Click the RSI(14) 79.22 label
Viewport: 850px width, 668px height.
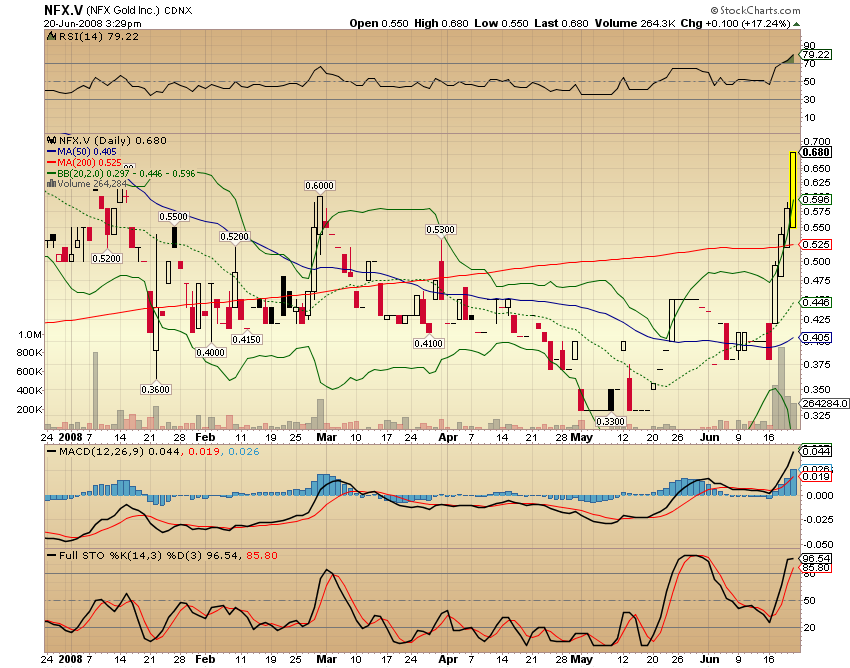[100, 40]
